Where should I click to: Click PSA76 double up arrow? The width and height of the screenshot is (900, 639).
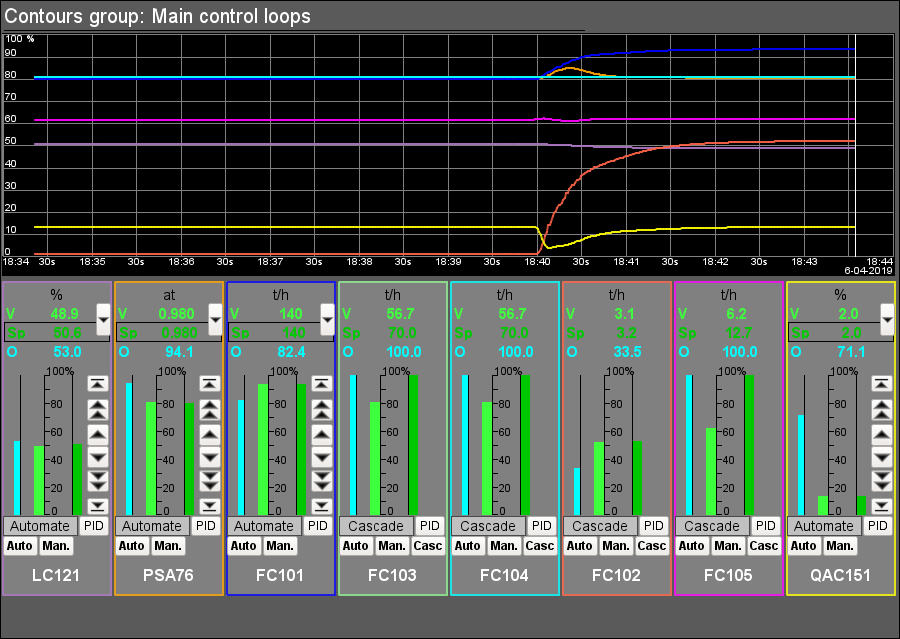coord(210,410)
